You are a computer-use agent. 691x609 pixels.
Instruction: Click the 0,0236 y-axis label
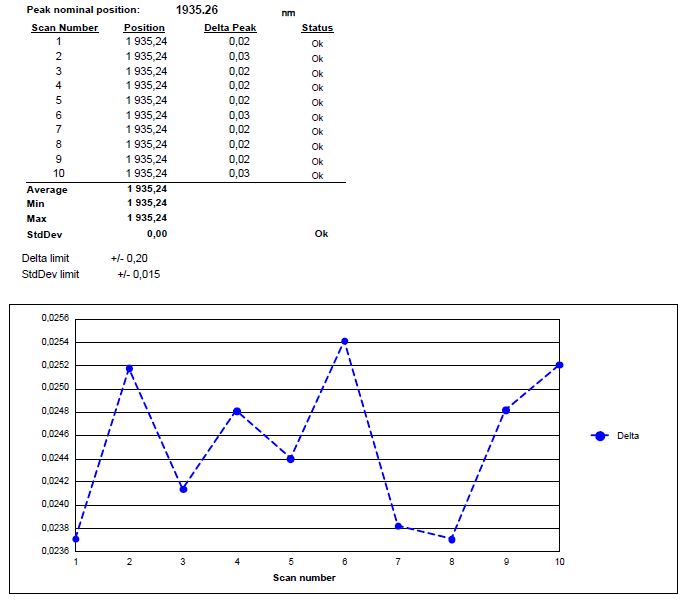[55, 551]
